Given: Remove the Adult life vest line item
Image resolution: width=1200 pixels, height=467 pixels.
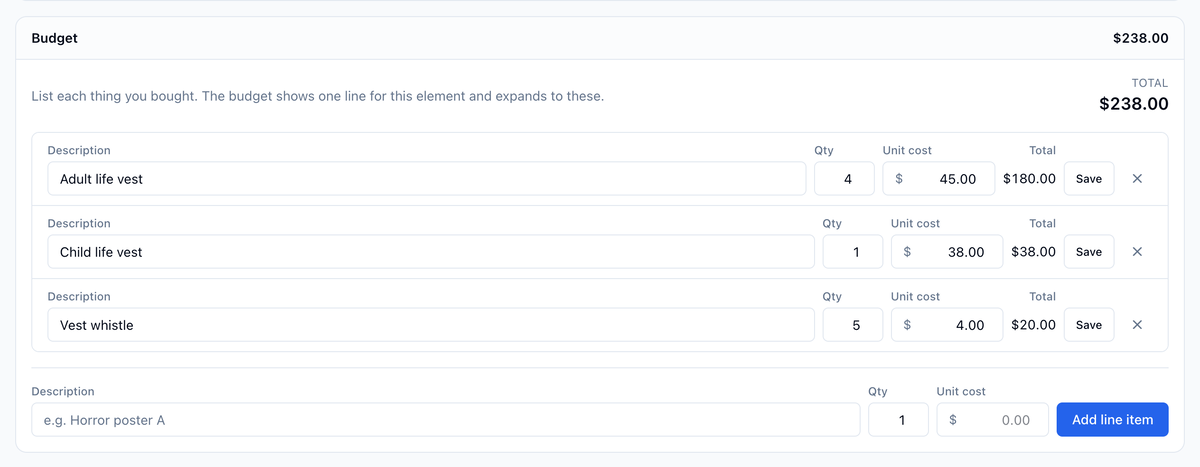Looking at the screenshot, I should pos(1137,179).
